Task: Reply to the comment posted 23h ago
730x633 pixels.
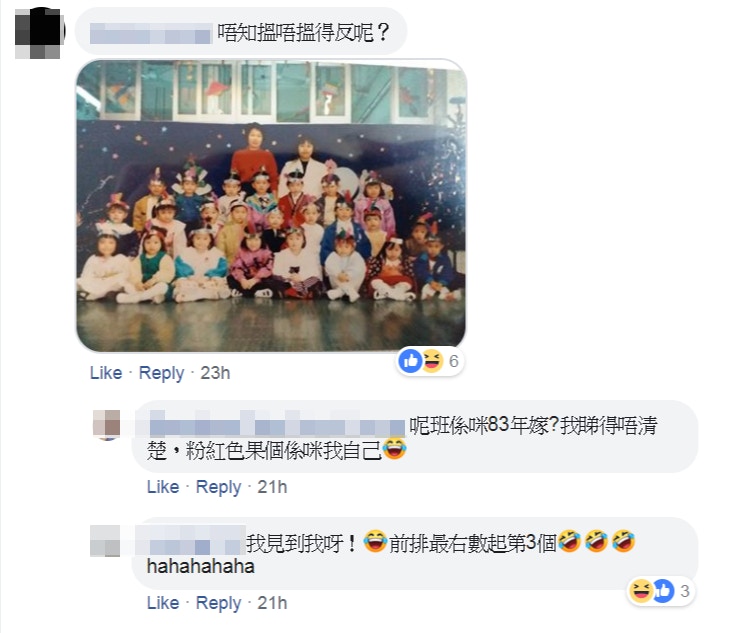Action: click(x=161, y=373)
